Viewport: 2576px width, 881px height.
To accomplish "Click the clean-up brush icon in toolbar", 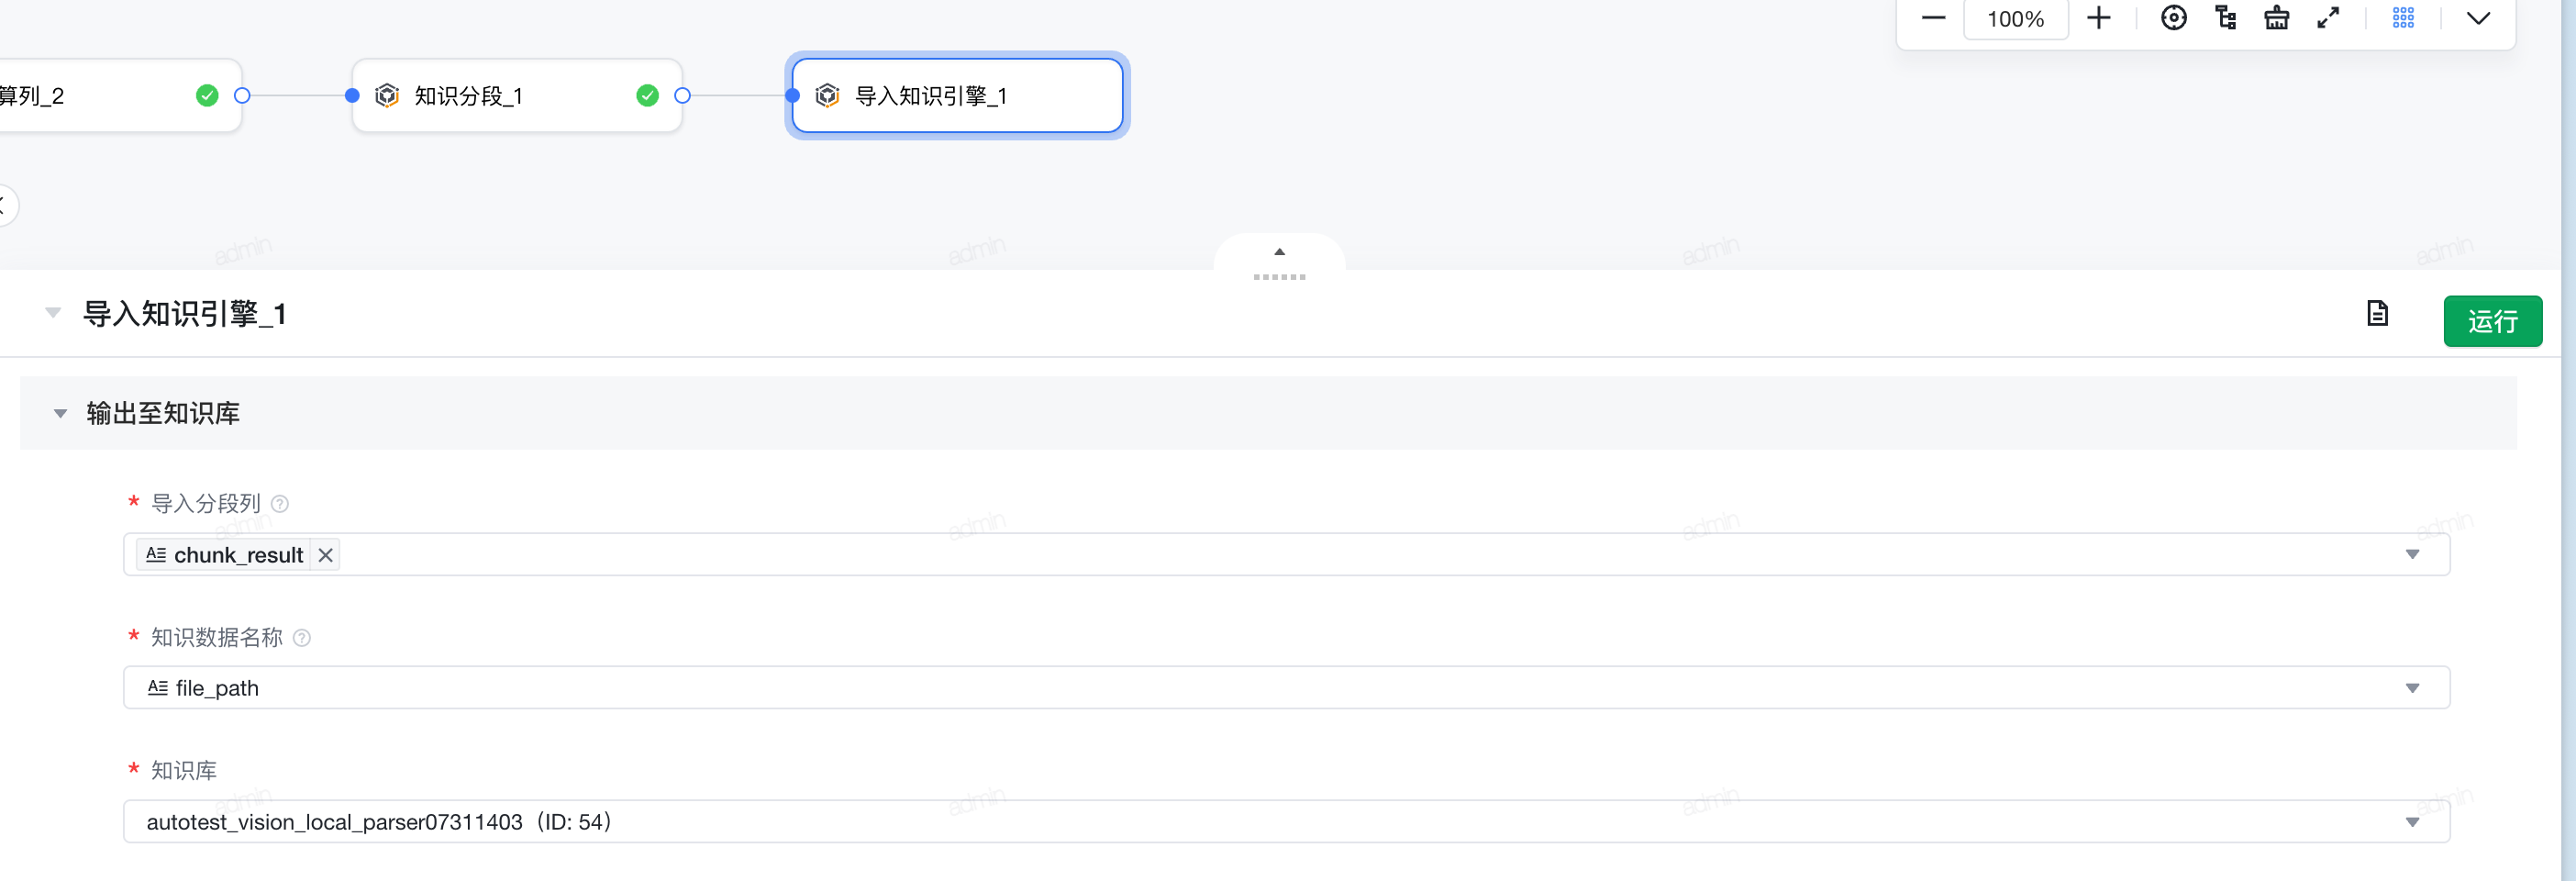I will 2277,18.
